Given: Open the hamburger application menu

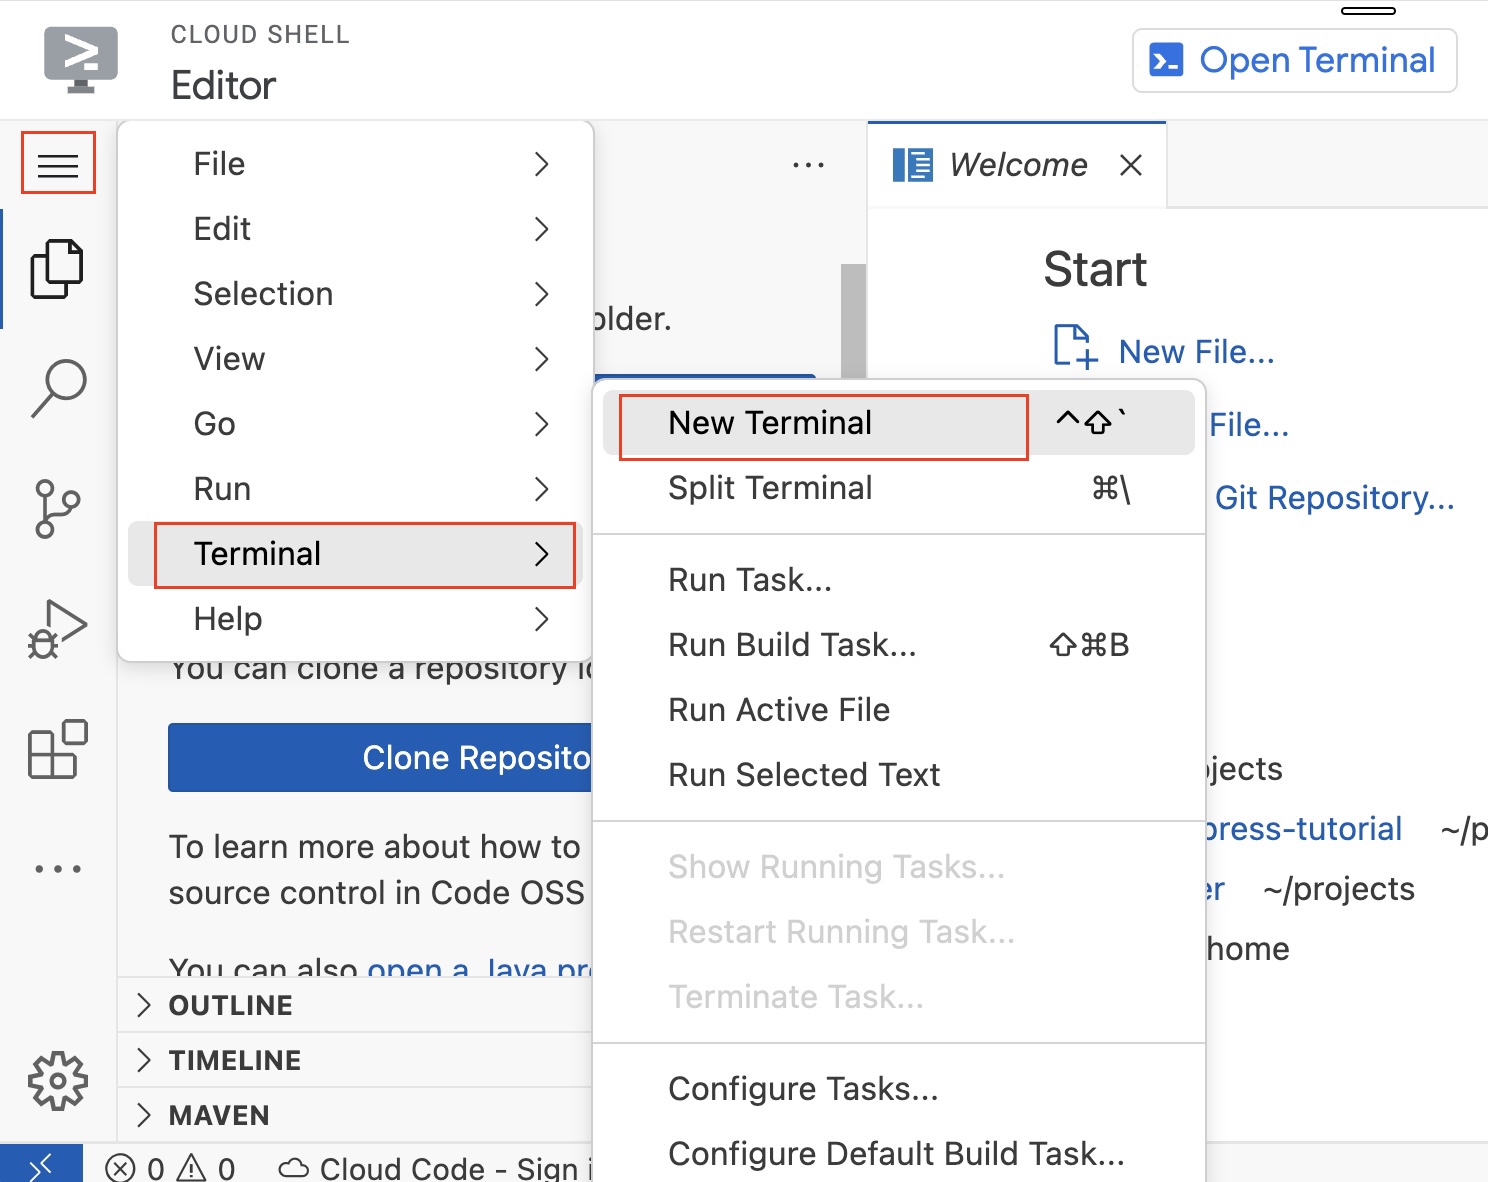Looking at the screenshot, I should [57, 162].
